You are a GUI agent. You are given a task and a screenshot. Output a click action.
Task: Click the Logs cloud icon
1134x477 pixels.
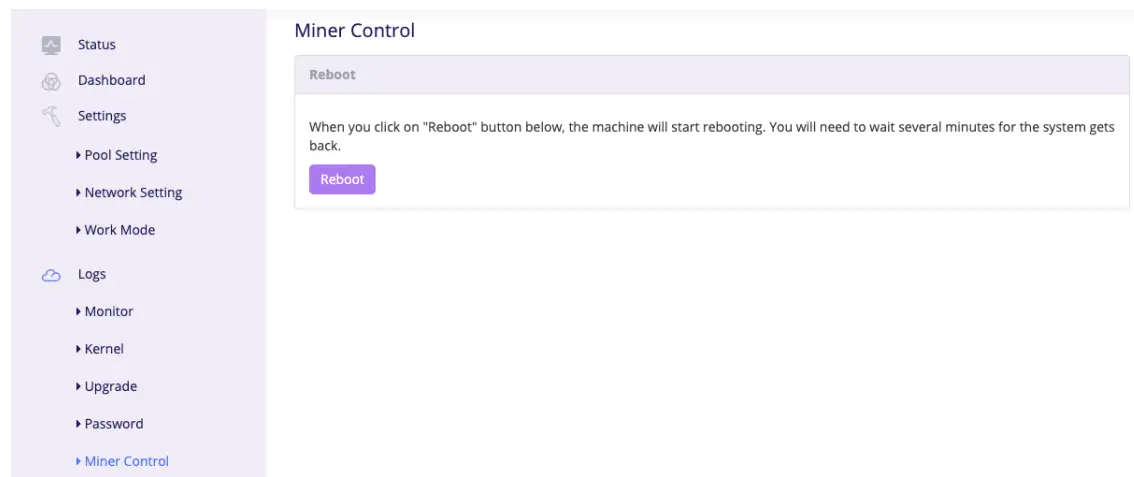[x=51, y=275]
